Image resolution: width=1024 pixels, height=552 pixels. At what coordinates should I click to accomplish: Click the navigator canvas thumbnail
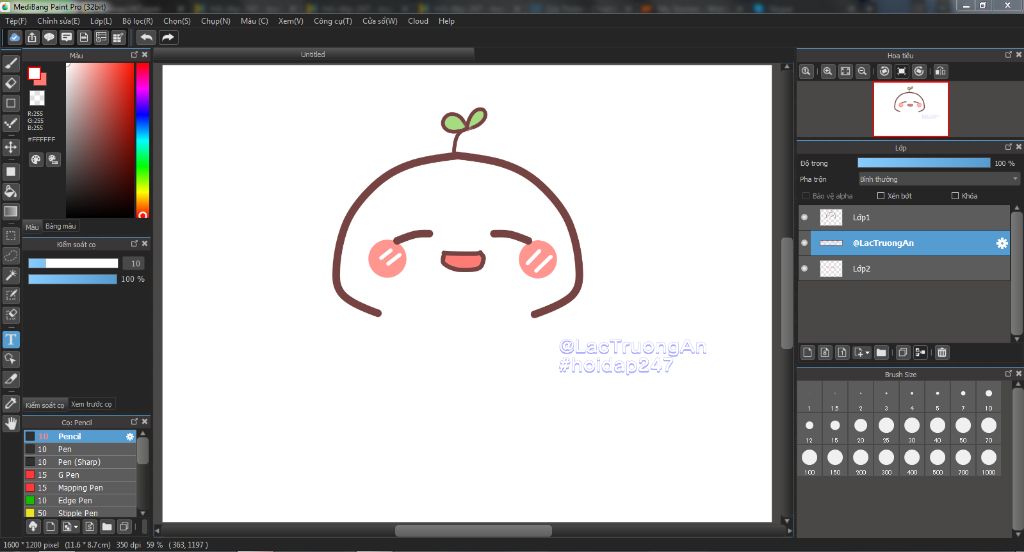(911, 109)
